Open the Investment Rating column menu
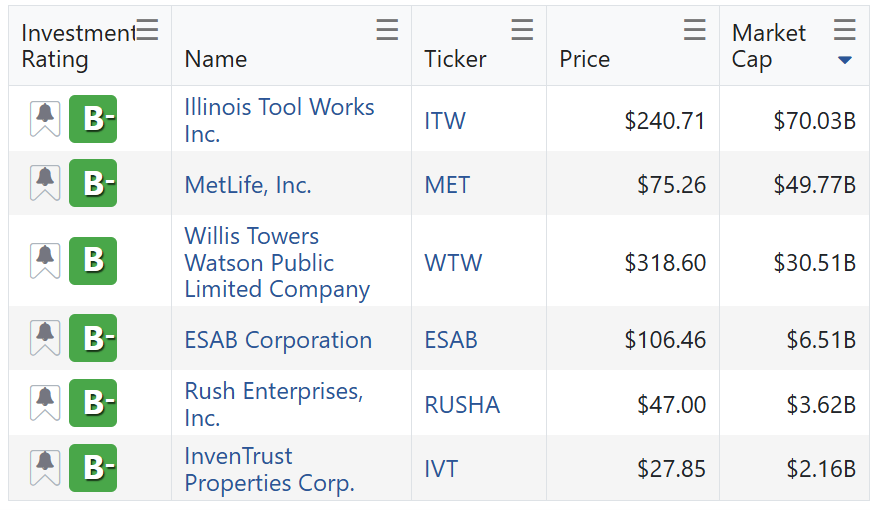This screenshot has height=510, width=870. tap(147, 31)
